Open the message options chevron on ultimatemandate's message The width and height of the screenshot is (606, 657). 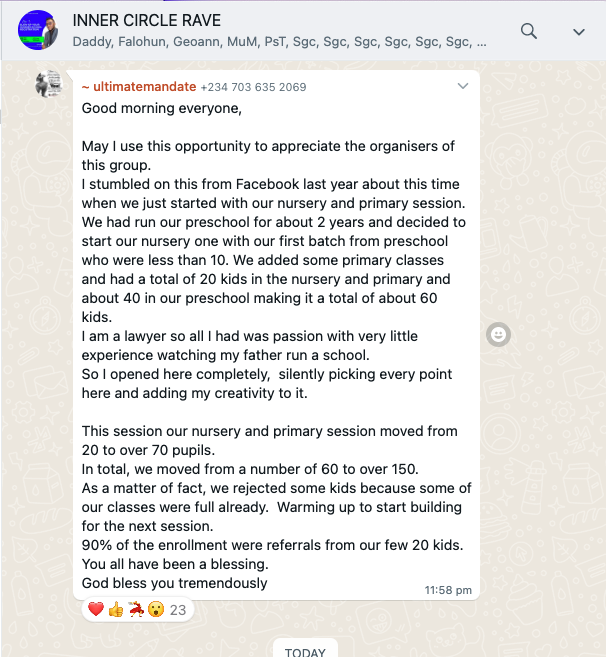[x=463, y=86]
